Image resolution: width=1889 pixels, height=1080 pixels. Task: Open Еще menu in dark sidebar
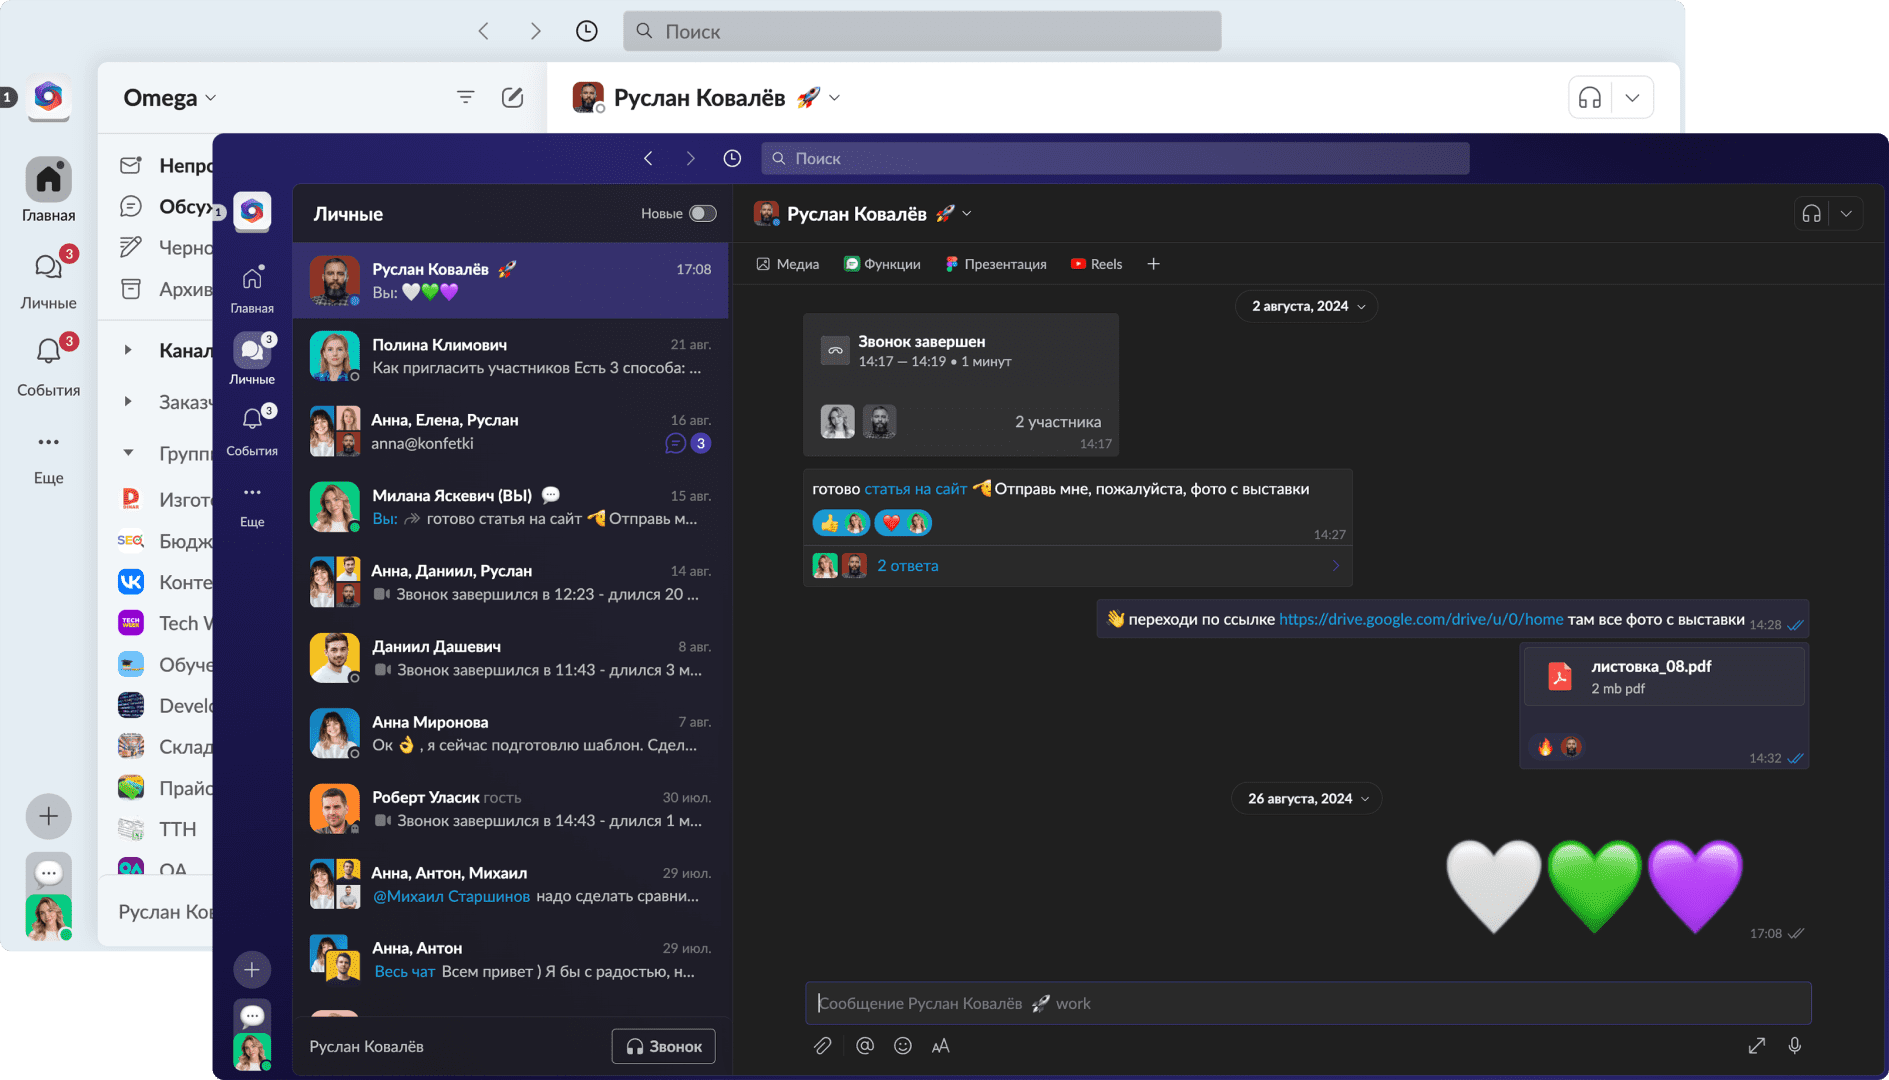point(252,505)
